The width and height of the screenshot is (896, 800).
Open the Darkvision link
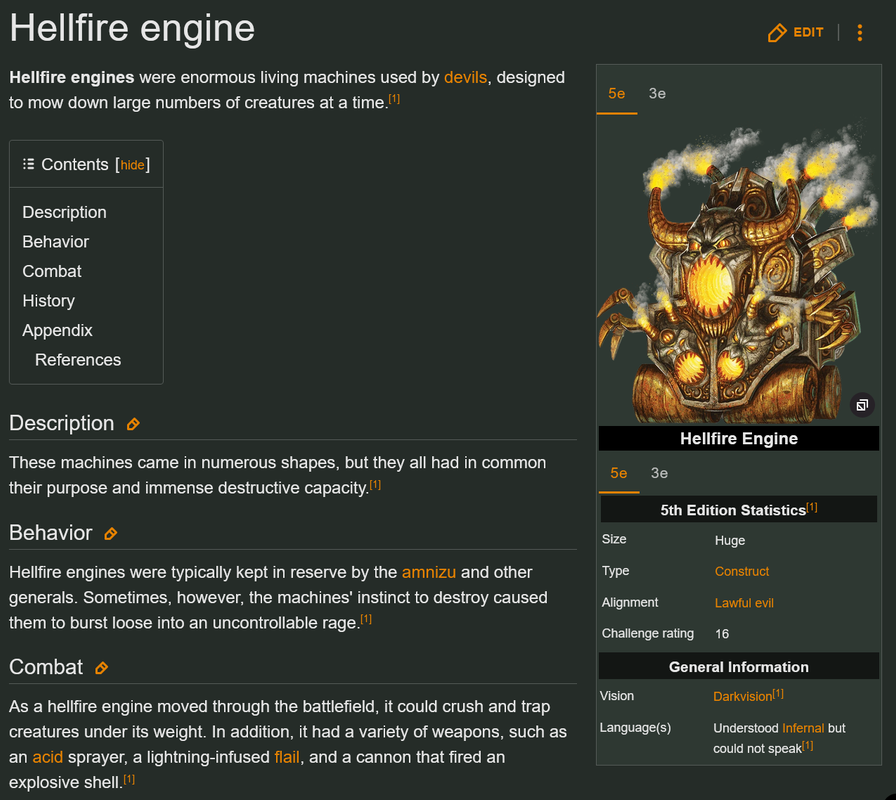click(742, 697)
